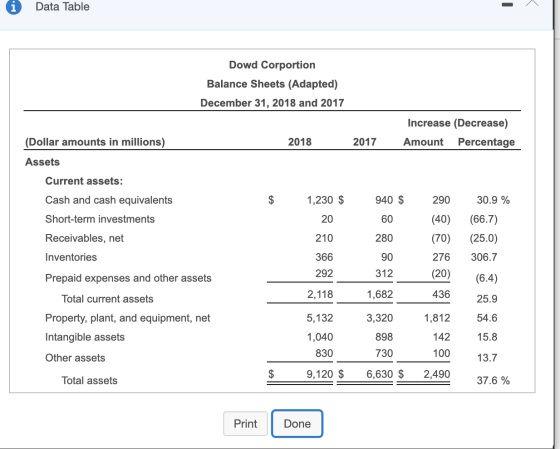This screenshot has width=560, height=449.
Task: Click total assets increase amount 2,490
Action: pyautogui.click(x=437, y=374)
